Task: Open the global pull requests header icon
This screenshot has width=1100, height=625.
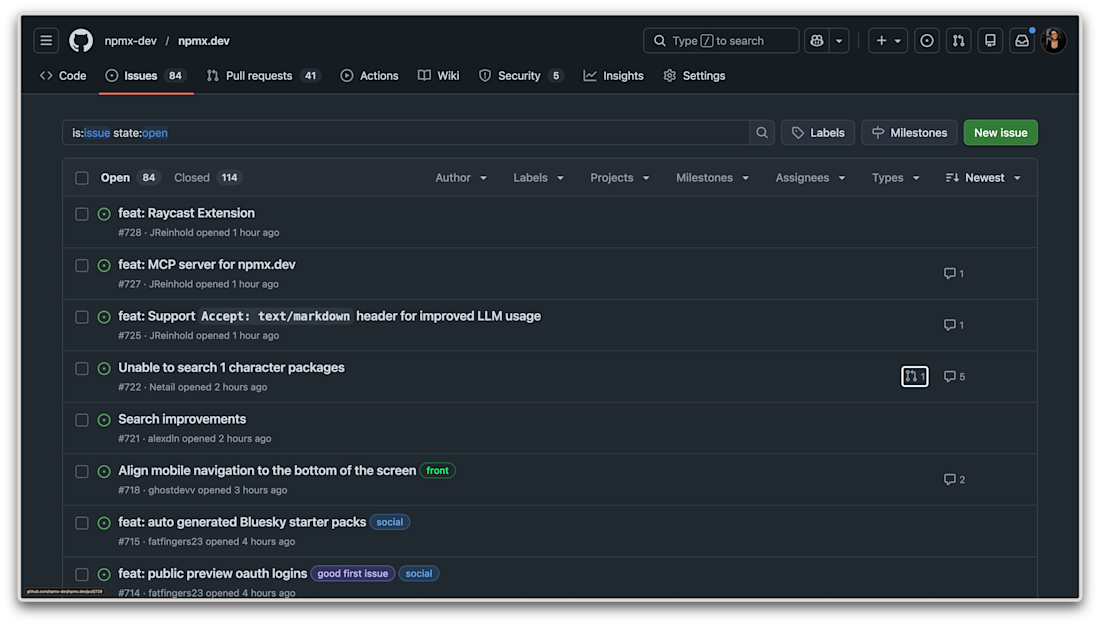Action: (958, 41)
